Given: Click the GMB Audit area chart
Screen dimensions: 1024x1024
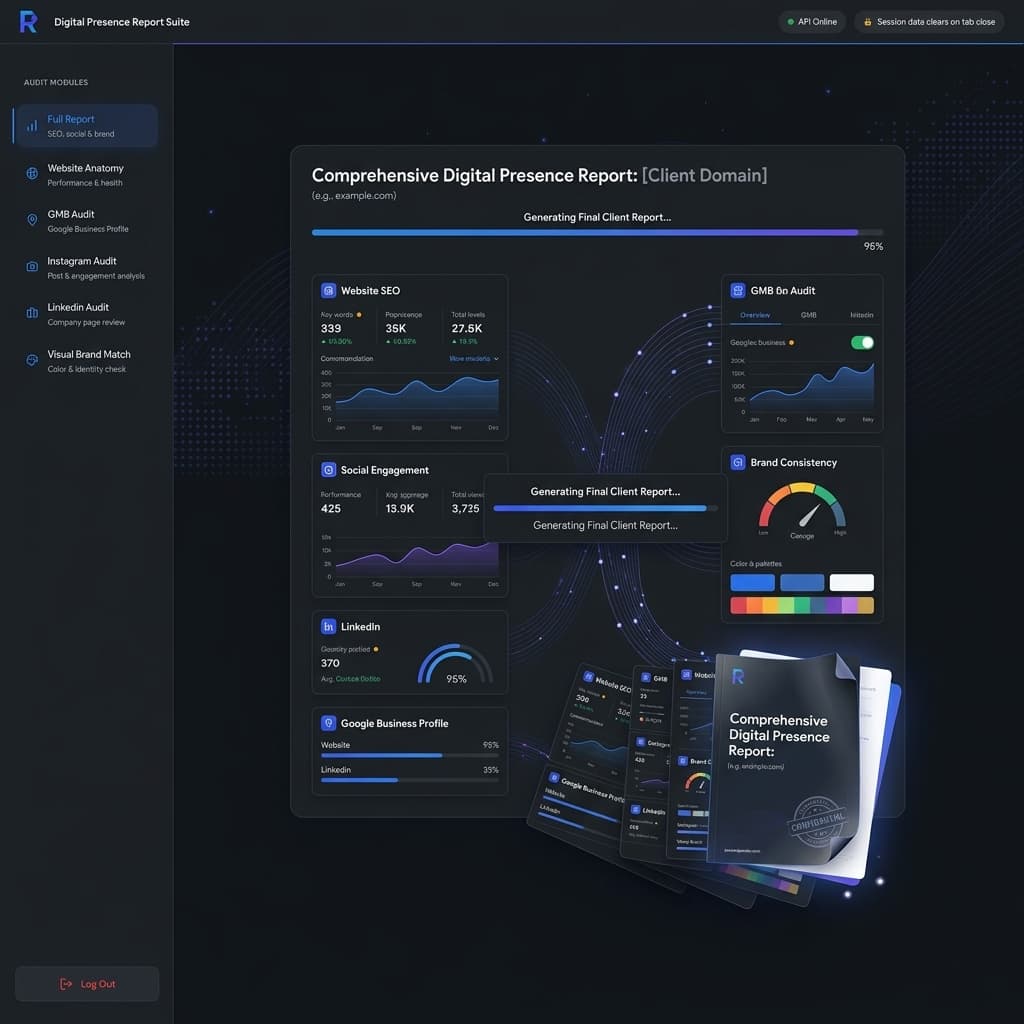Looking at the screenshot, I should tap(812, 387).
